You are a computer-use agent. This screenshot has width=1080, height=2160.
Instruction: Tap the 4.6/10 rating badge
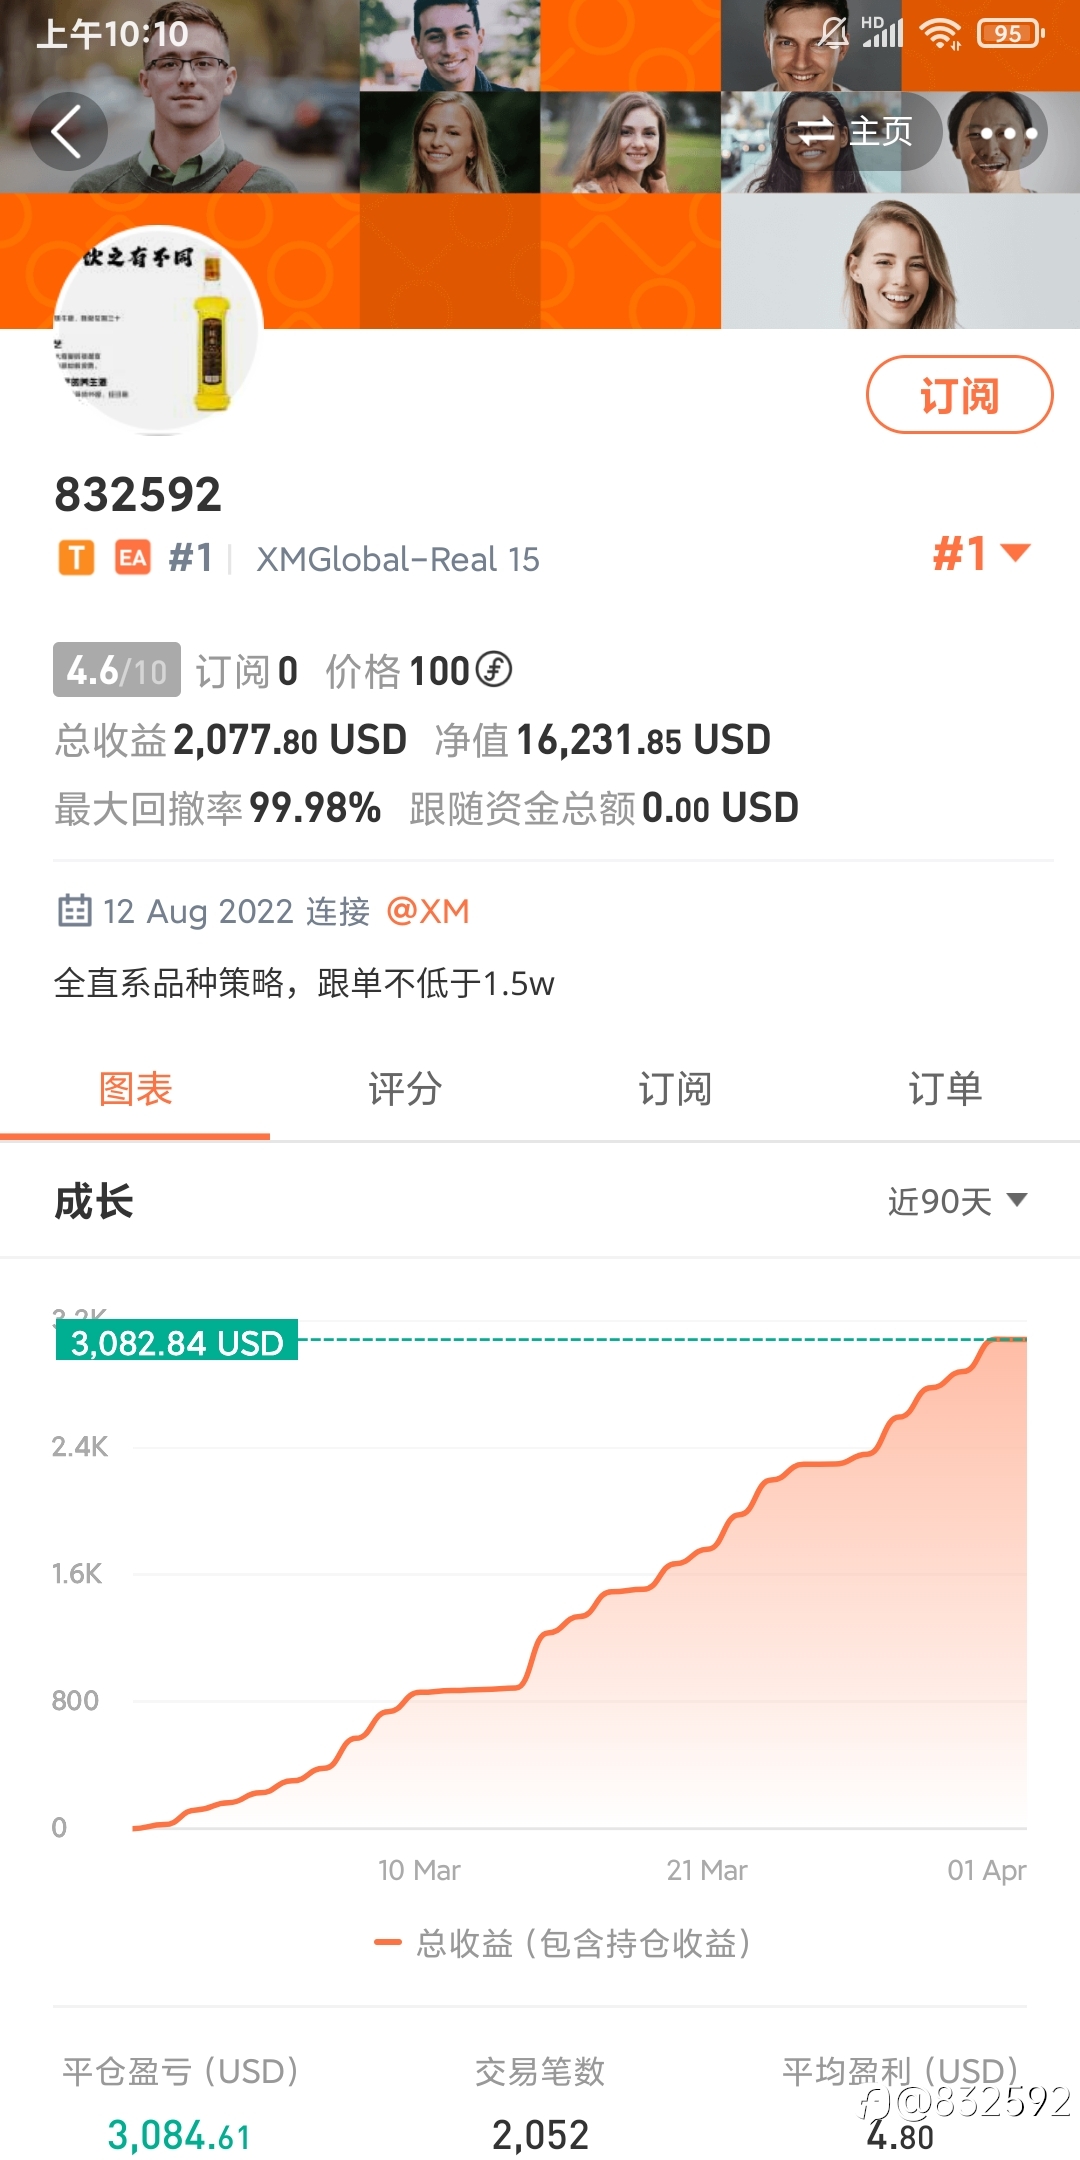tap(117, 669)
